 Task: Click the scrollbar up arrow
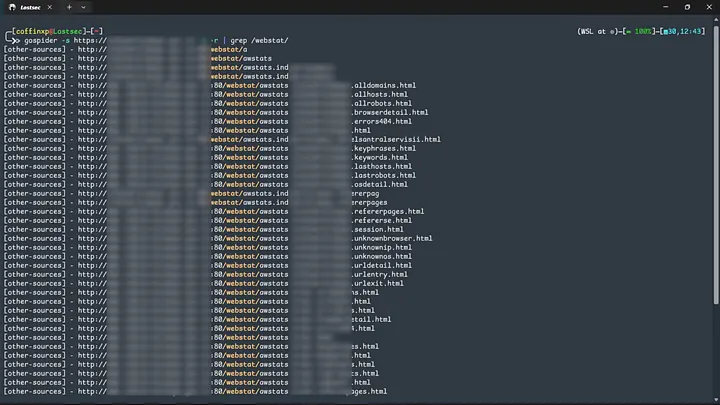click(x=716, y=20)
